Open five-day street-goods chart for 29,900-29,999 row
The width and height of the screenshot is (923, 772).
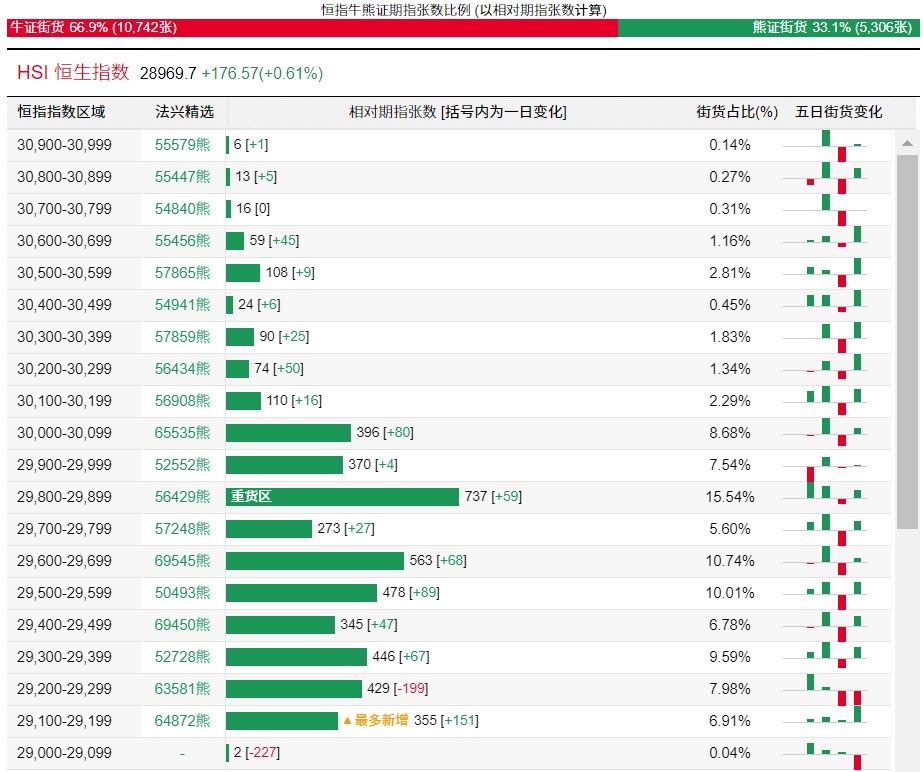pos(836,465)
